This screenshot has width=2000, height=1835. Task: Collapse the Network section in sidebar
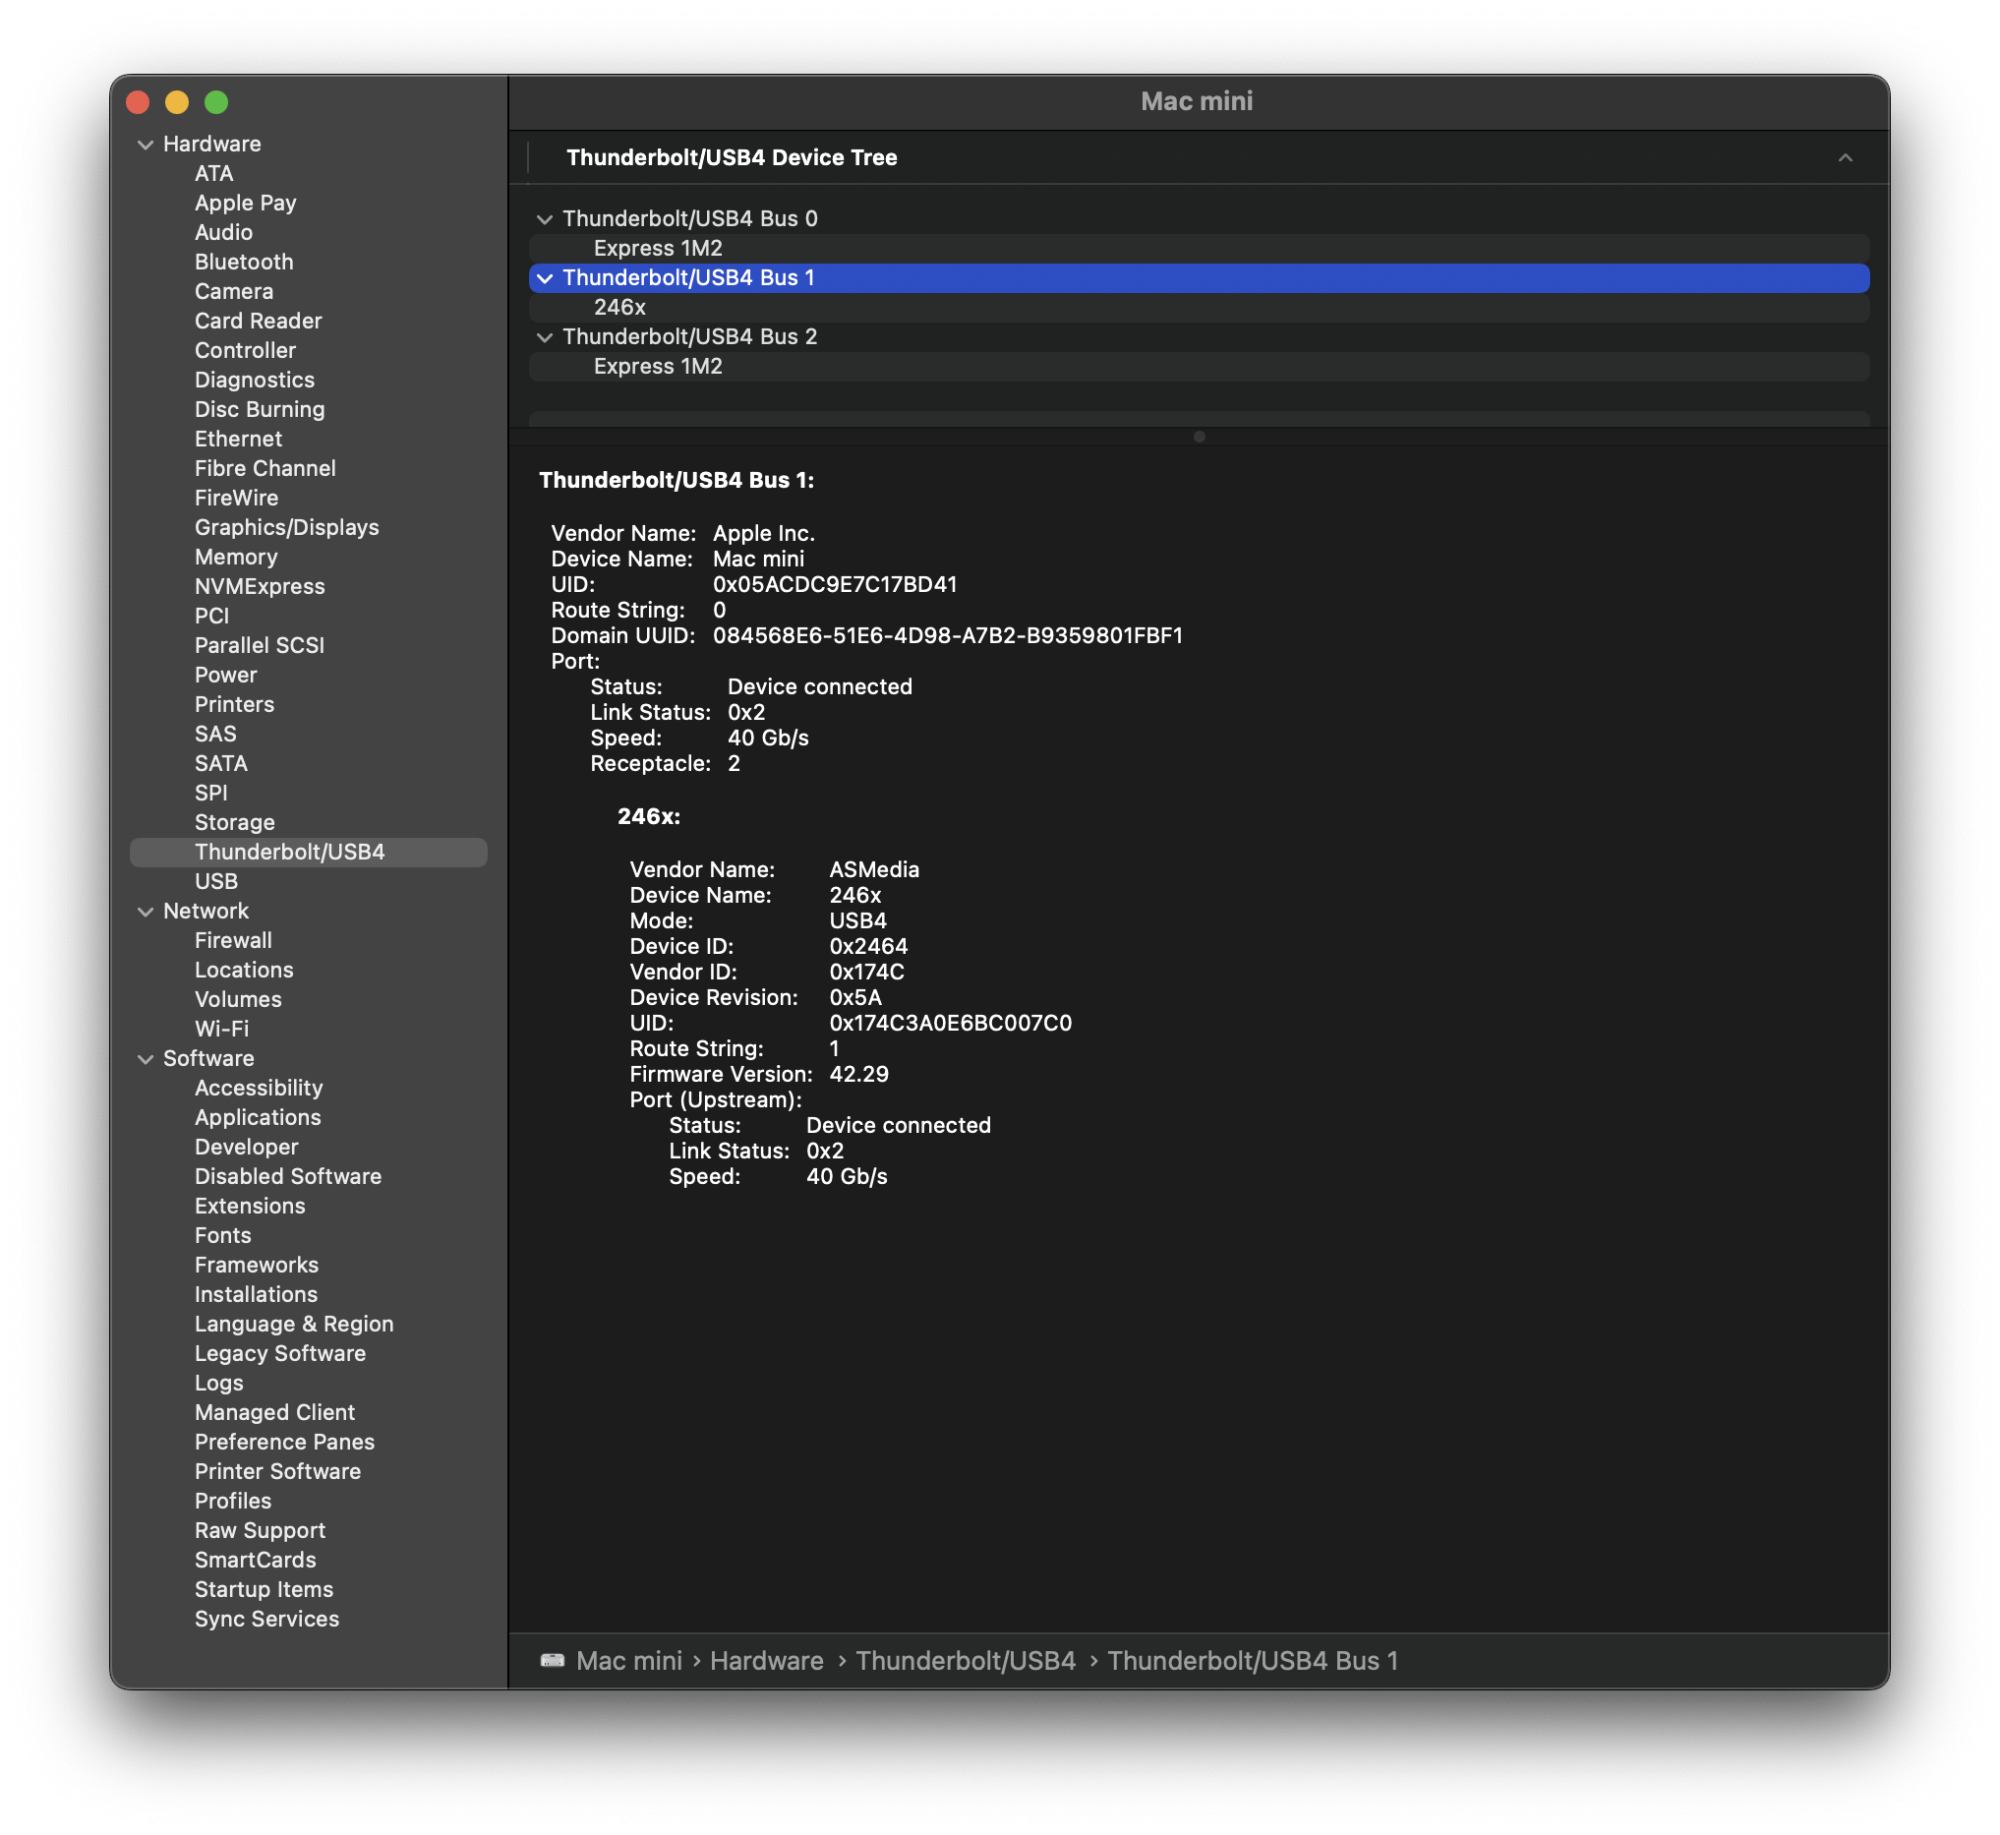[145, 912]
